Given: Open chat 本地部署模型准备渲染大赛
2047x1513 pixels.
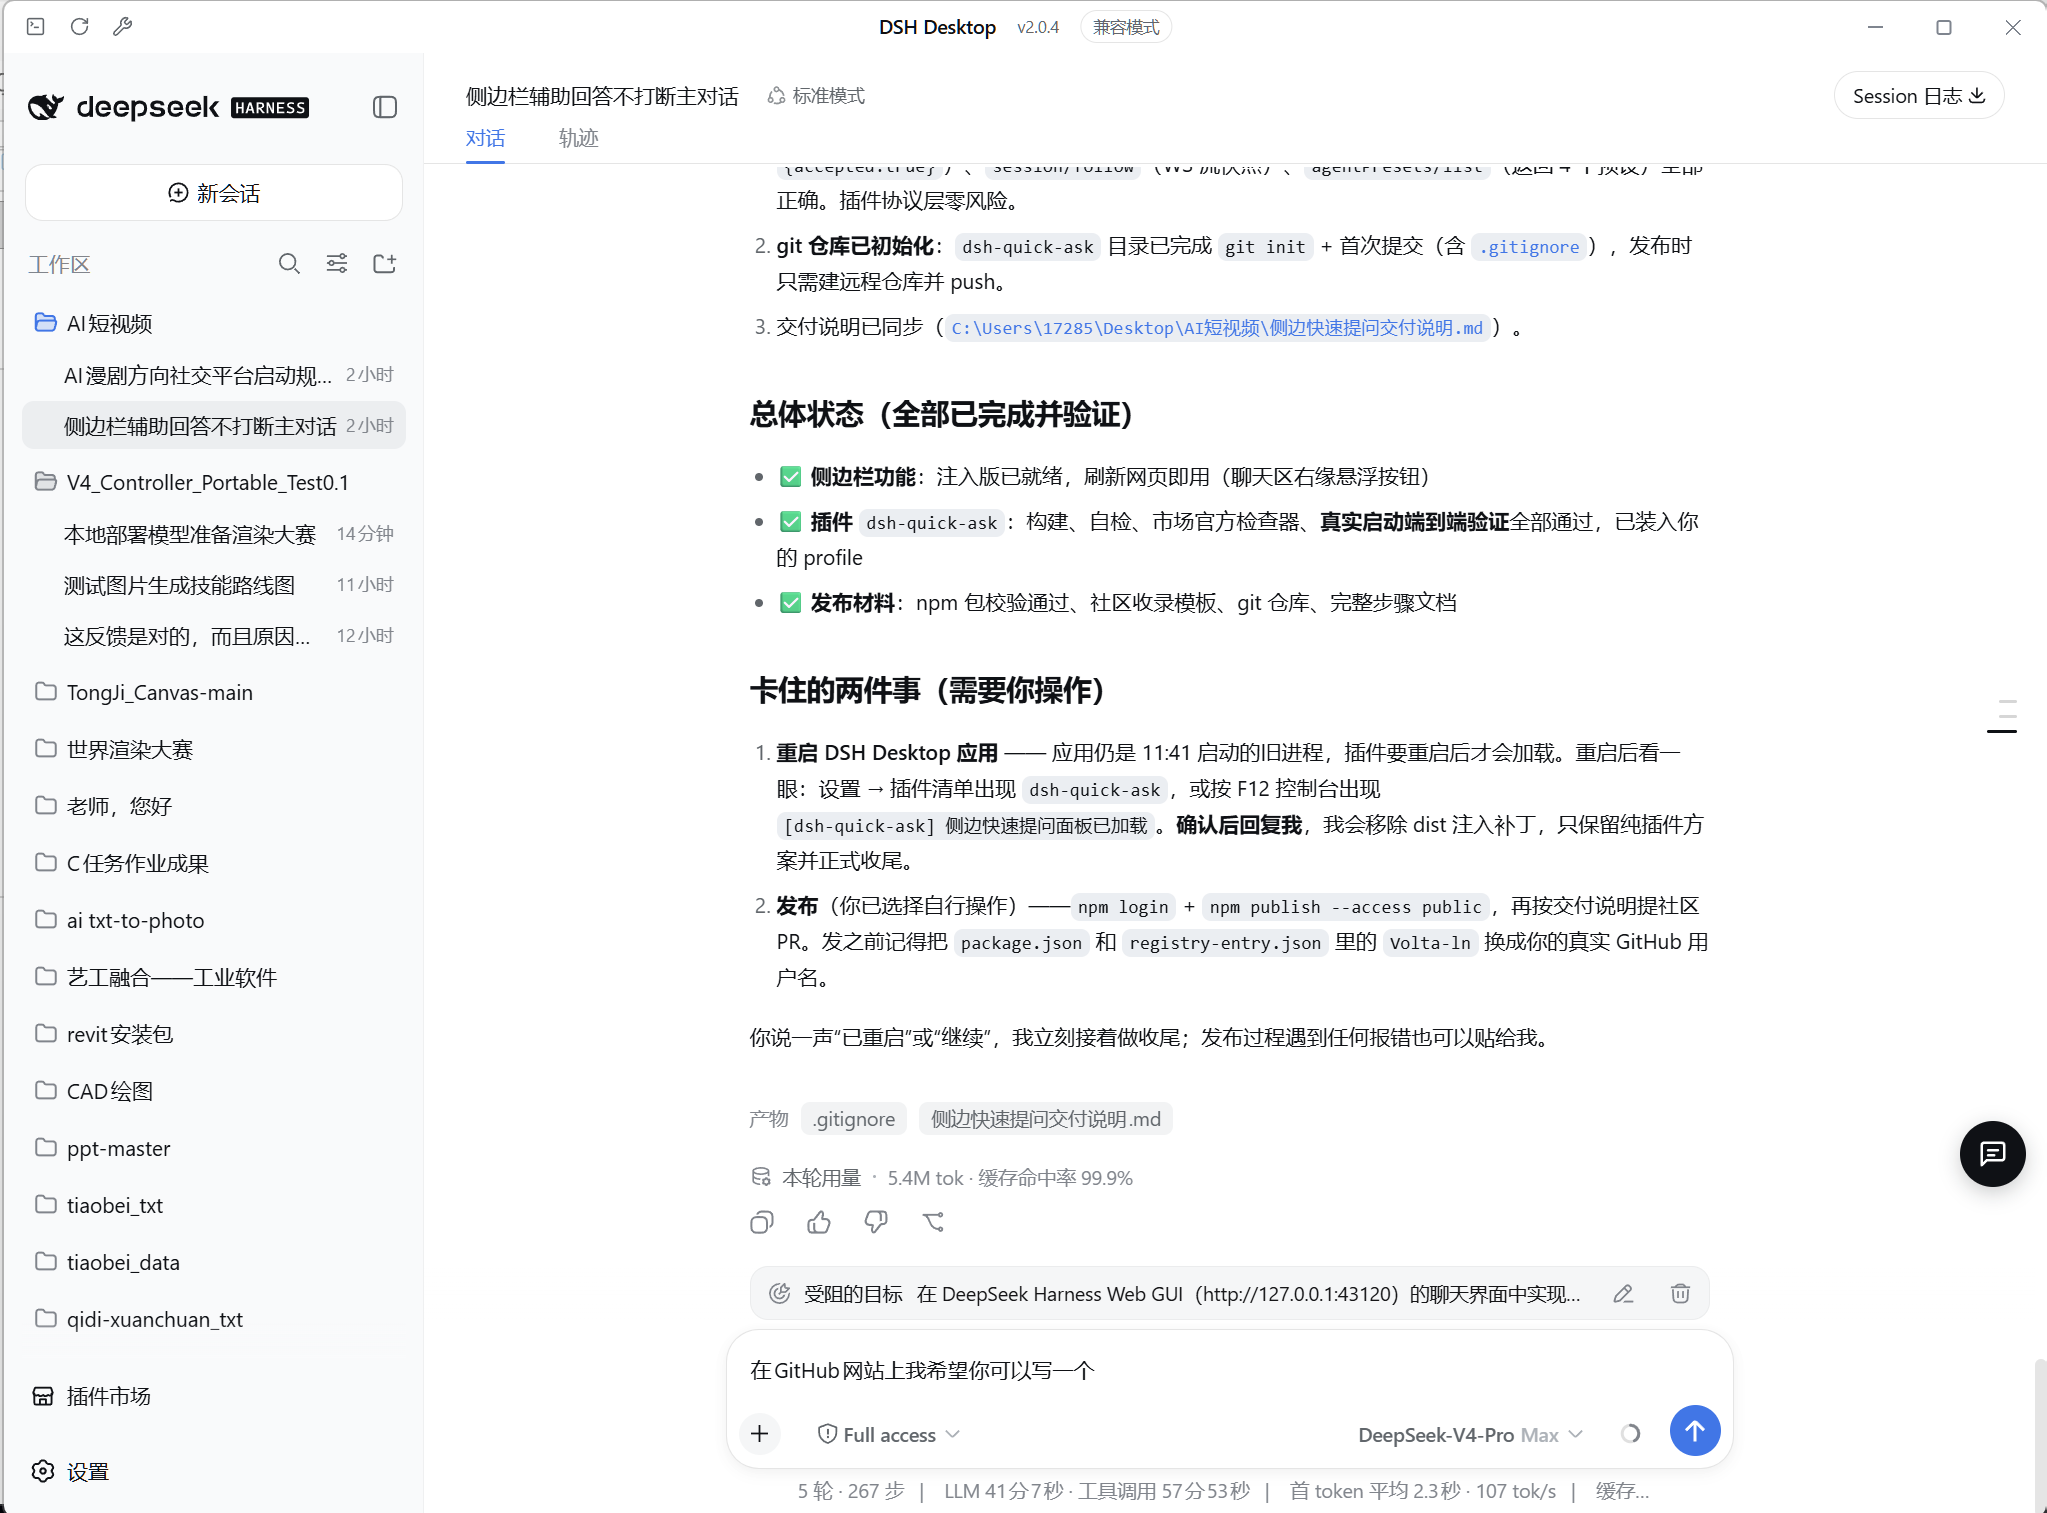Looking at the screenshot, I should (x=214, y=534).
